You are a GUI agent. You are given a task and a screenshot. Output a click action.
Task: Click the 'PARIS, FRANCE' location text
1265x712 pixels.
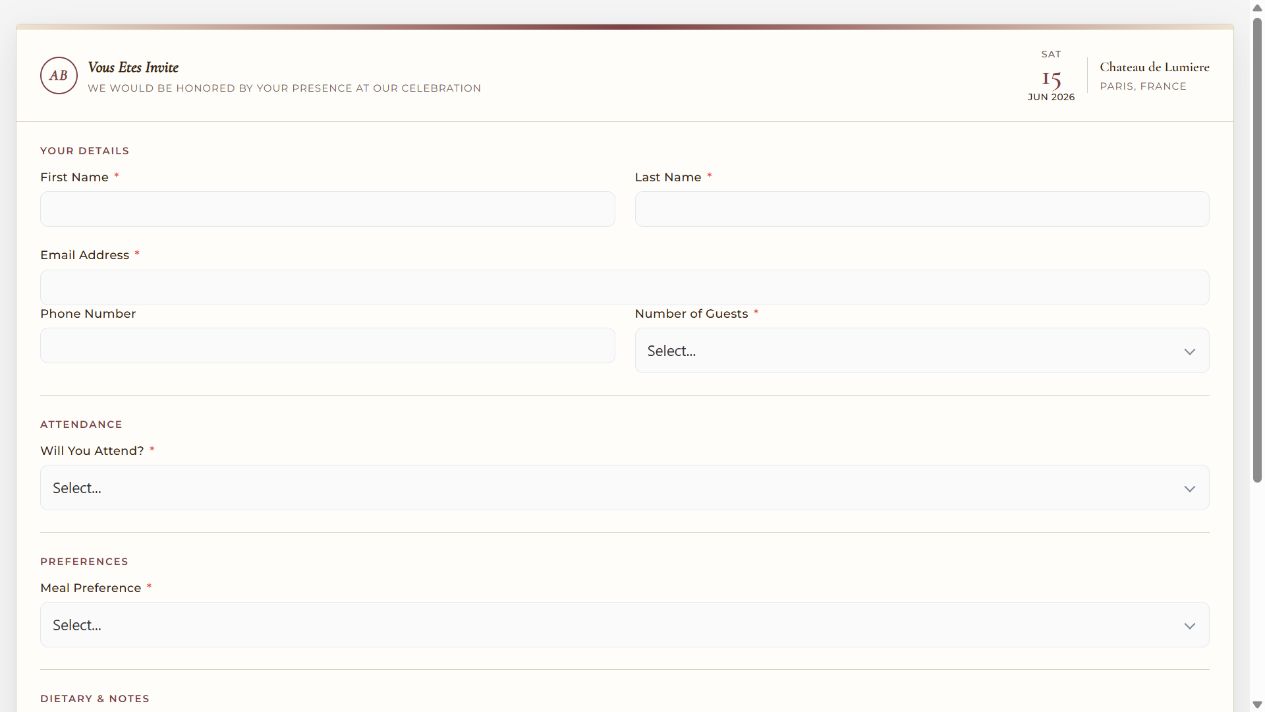(x=1143, y=86)
